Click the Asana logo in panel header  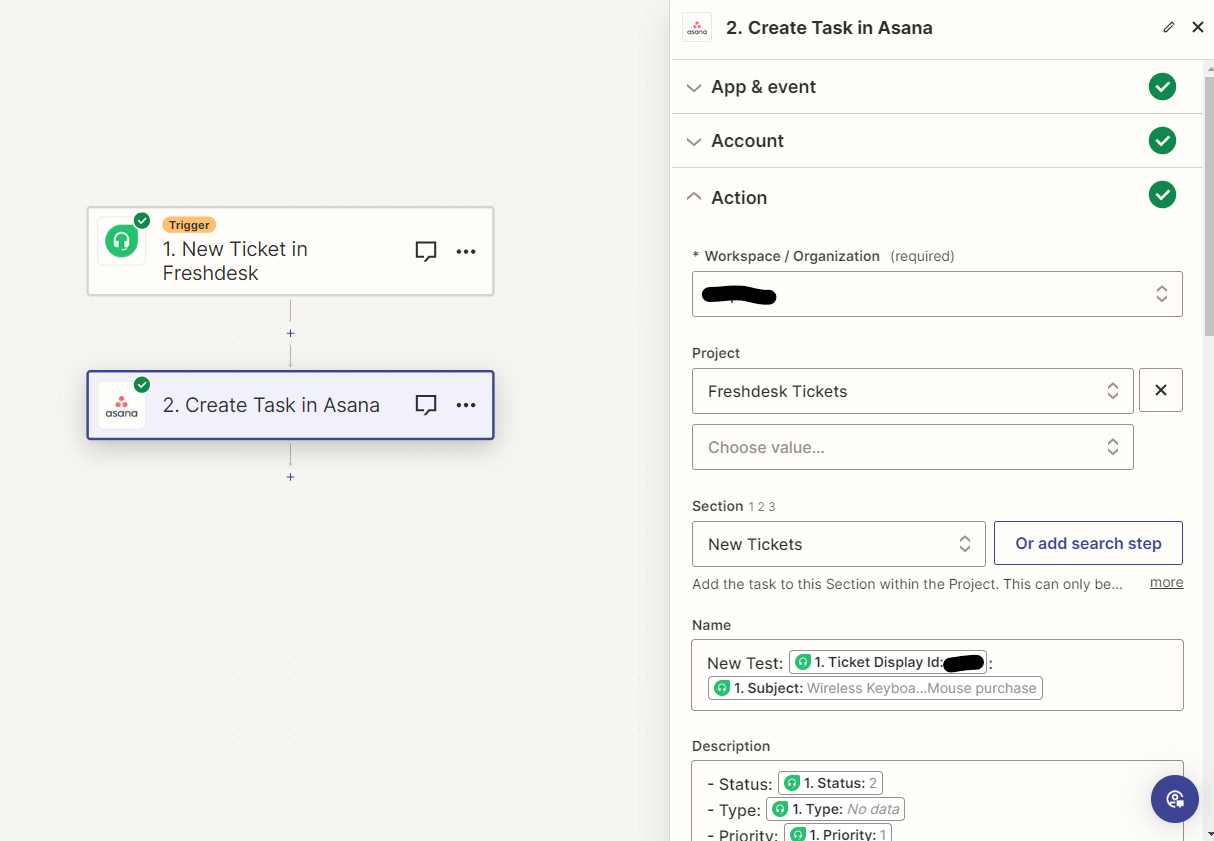point(697,27)
